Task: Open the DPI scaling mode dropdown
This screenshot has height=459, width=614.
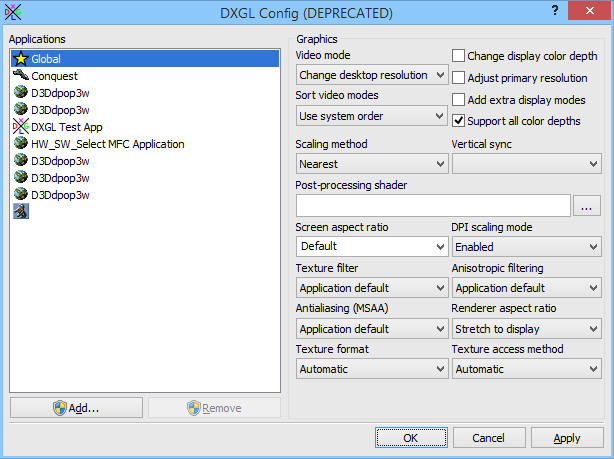Action: pos(527,247)
